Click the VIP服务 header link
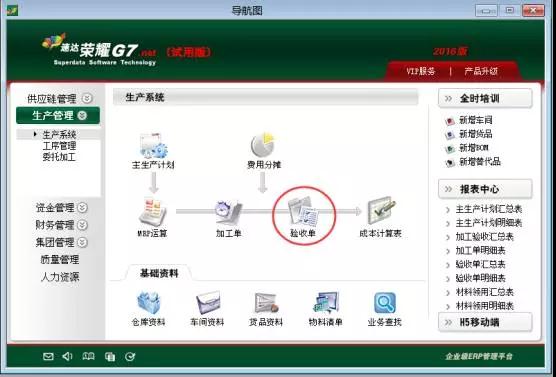This screenshot has height=377, width=556. [421, 71]
